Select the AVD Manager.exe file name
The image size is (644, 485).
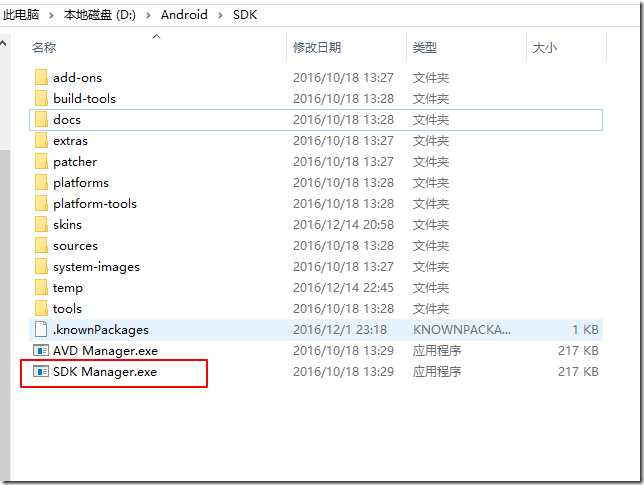click(x=105, y=351)
